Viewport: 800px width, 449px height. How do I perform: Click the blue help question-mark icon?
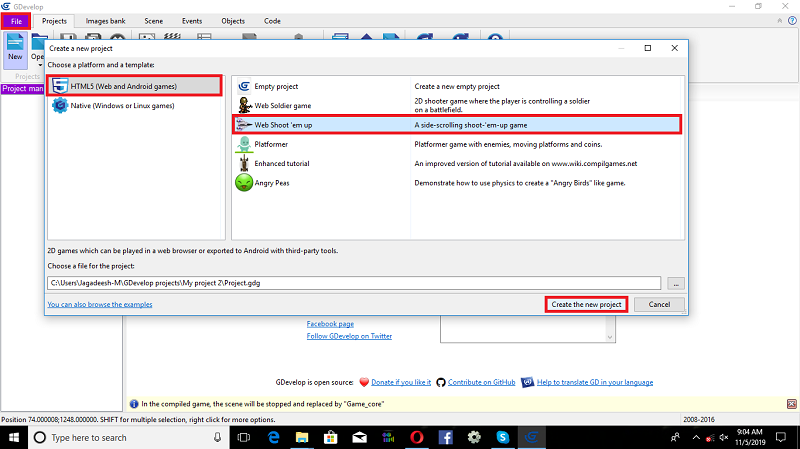point(792,21)
